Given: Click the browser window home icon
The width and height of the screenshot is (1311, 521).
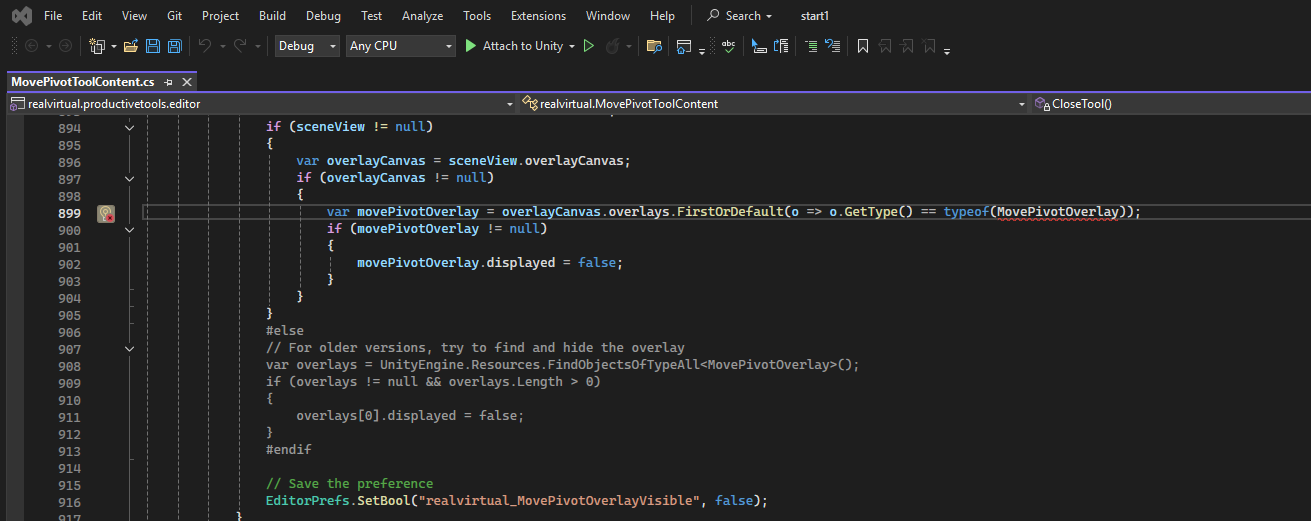Looking at the screenshot, I should click(685, 46).
